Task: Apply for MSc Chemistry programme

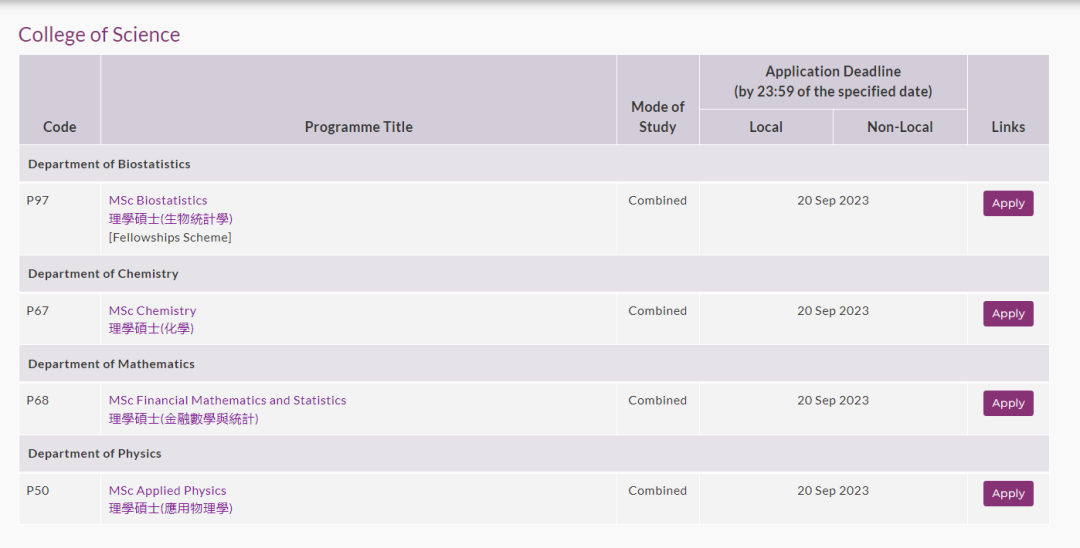Action: (x=1007, y=313)
